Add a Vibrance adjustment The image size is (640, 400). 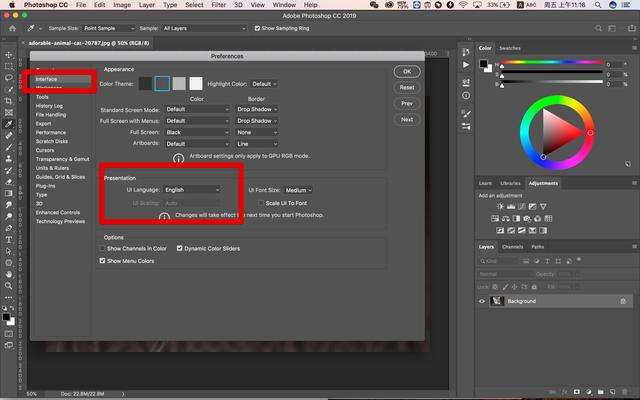(x=543, y=207)
